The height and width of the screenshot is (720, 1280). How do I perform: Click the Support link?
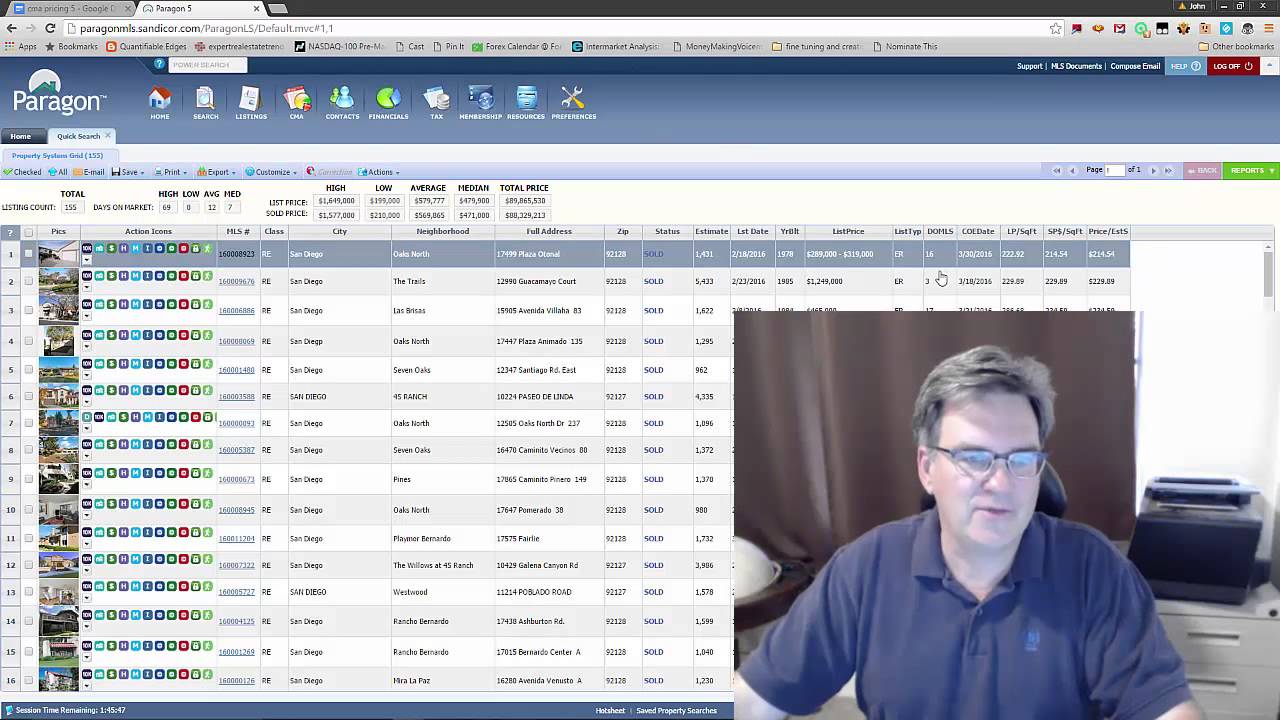[1029, 66]
